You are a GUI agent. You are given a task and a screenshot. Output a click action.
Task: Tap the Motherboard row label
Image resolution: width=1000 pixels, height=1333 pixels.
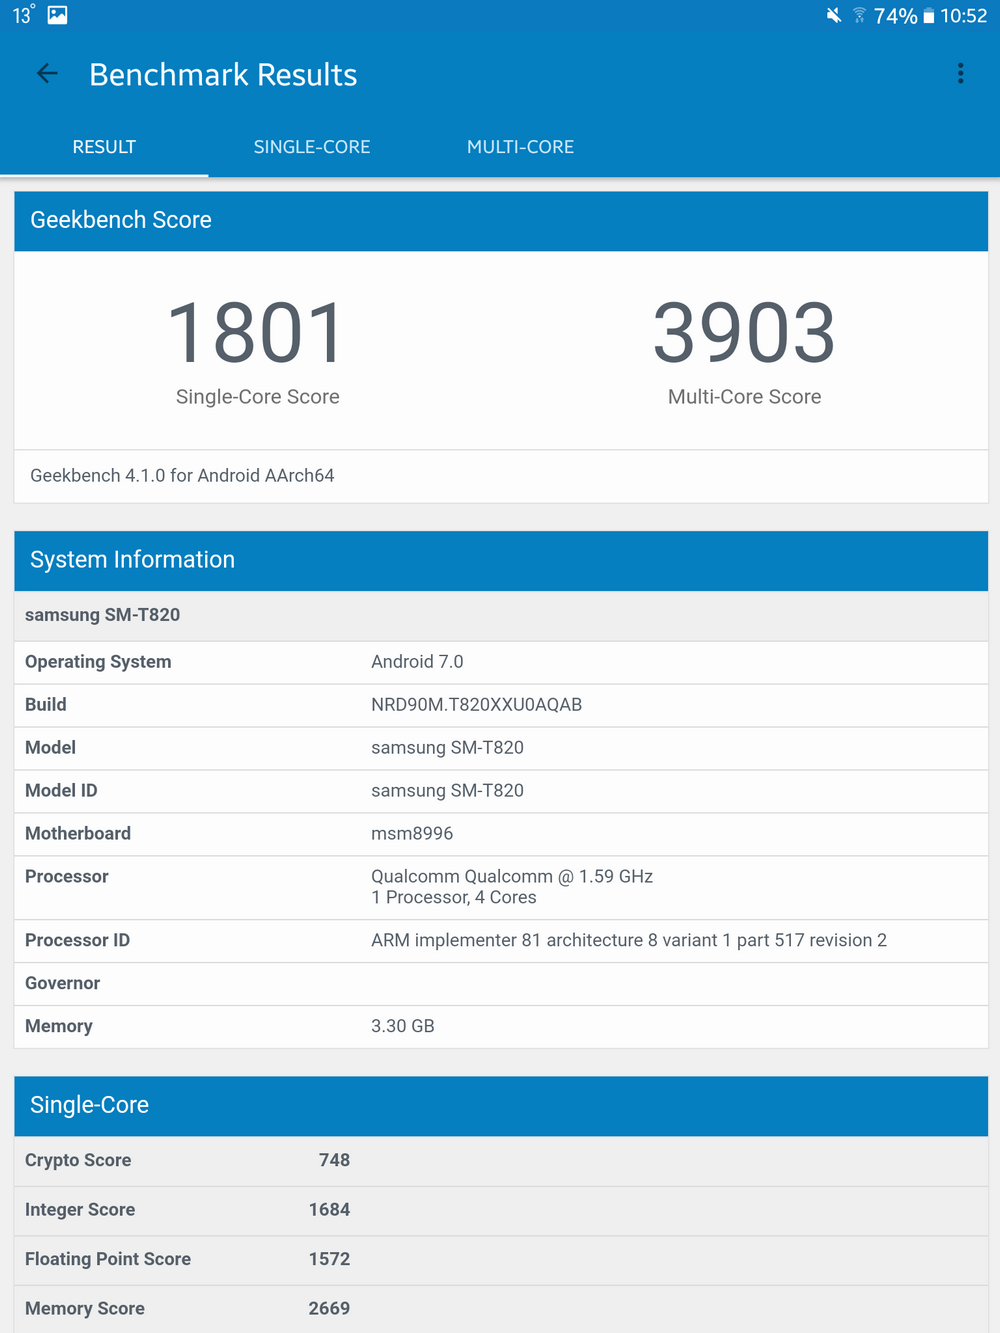click(x=78, y=834)
